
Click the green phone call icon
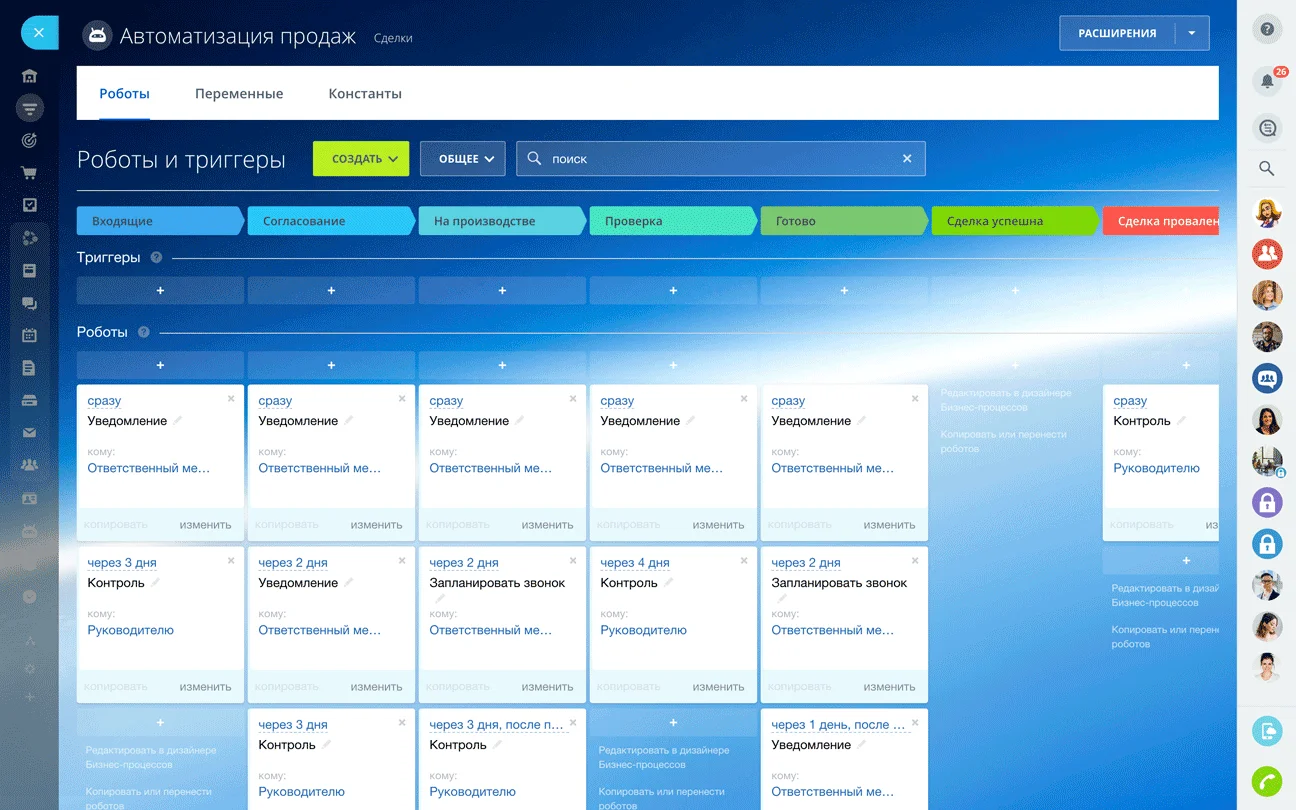click(1267, 781)
